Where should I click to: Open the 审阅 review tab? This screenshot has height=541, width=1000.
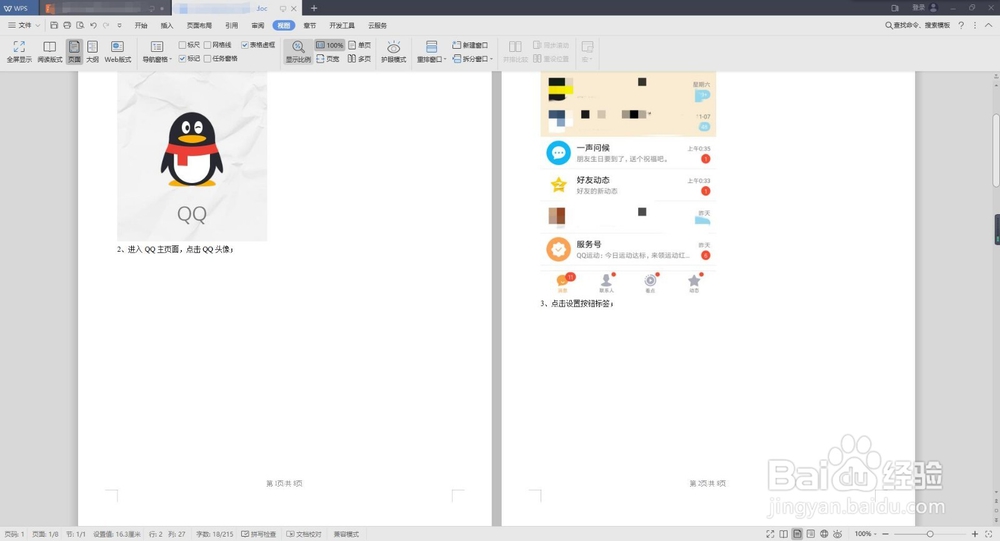(x=258, y=26)
